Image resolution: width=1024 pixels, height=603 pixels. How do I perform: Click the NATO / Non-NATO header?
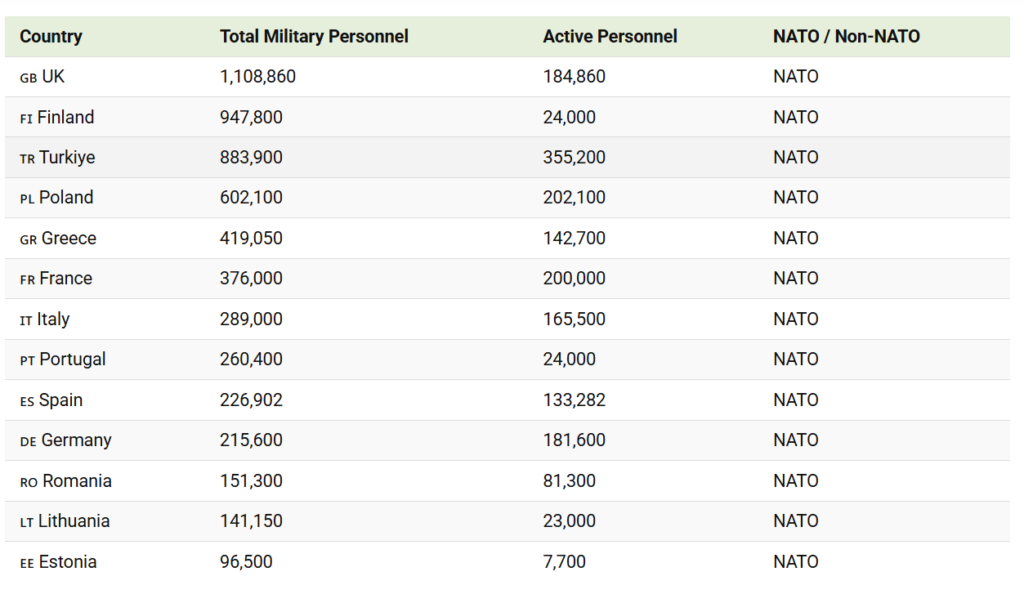point(846,36)
